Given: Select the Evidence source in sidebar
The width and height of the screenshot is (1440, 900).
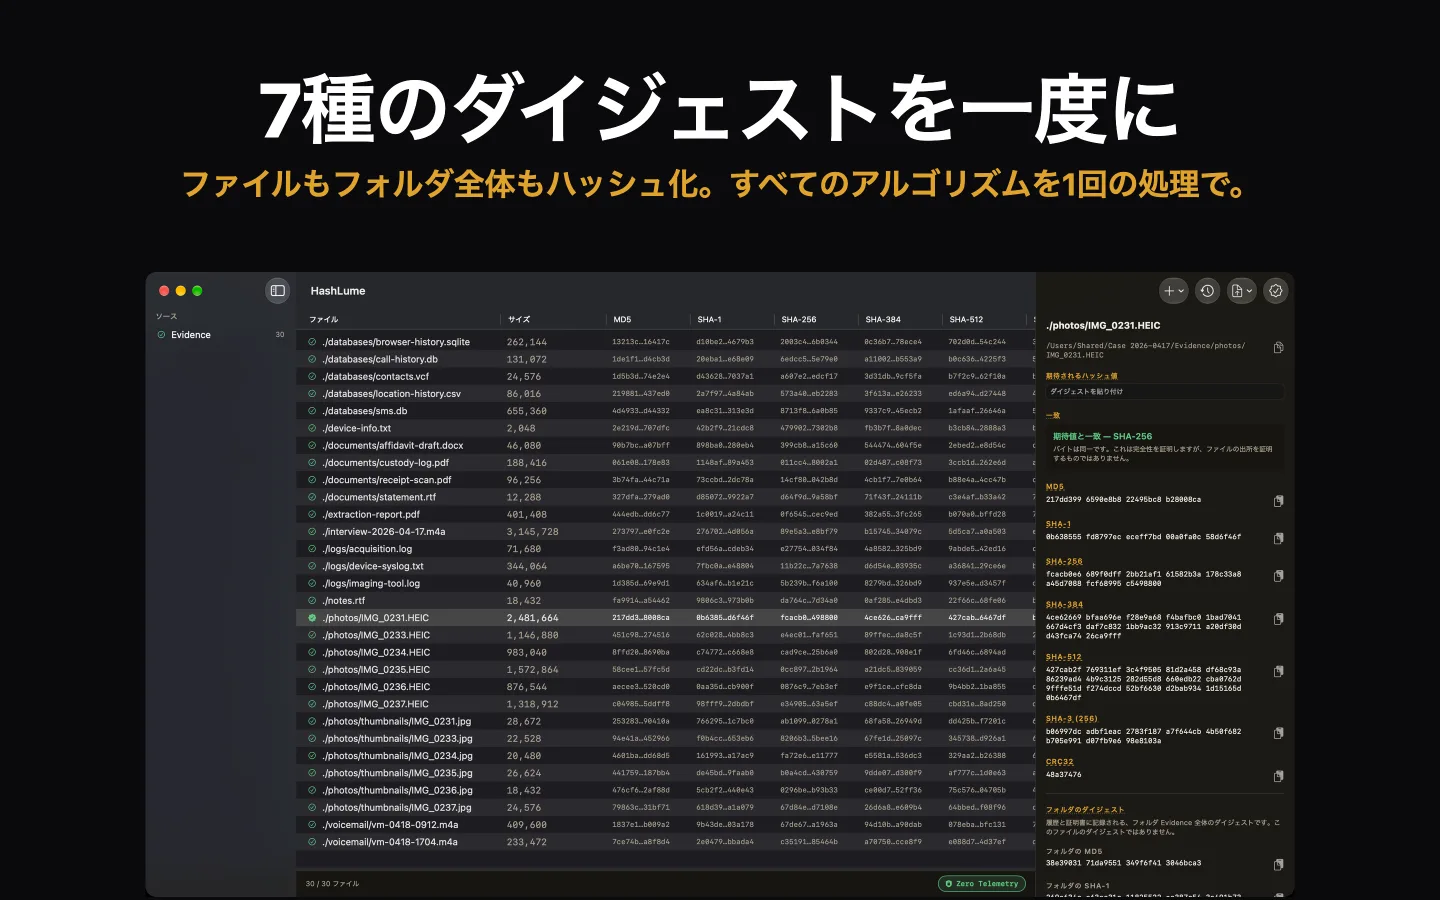Looking at the screenshot, I should coord(221,335).
